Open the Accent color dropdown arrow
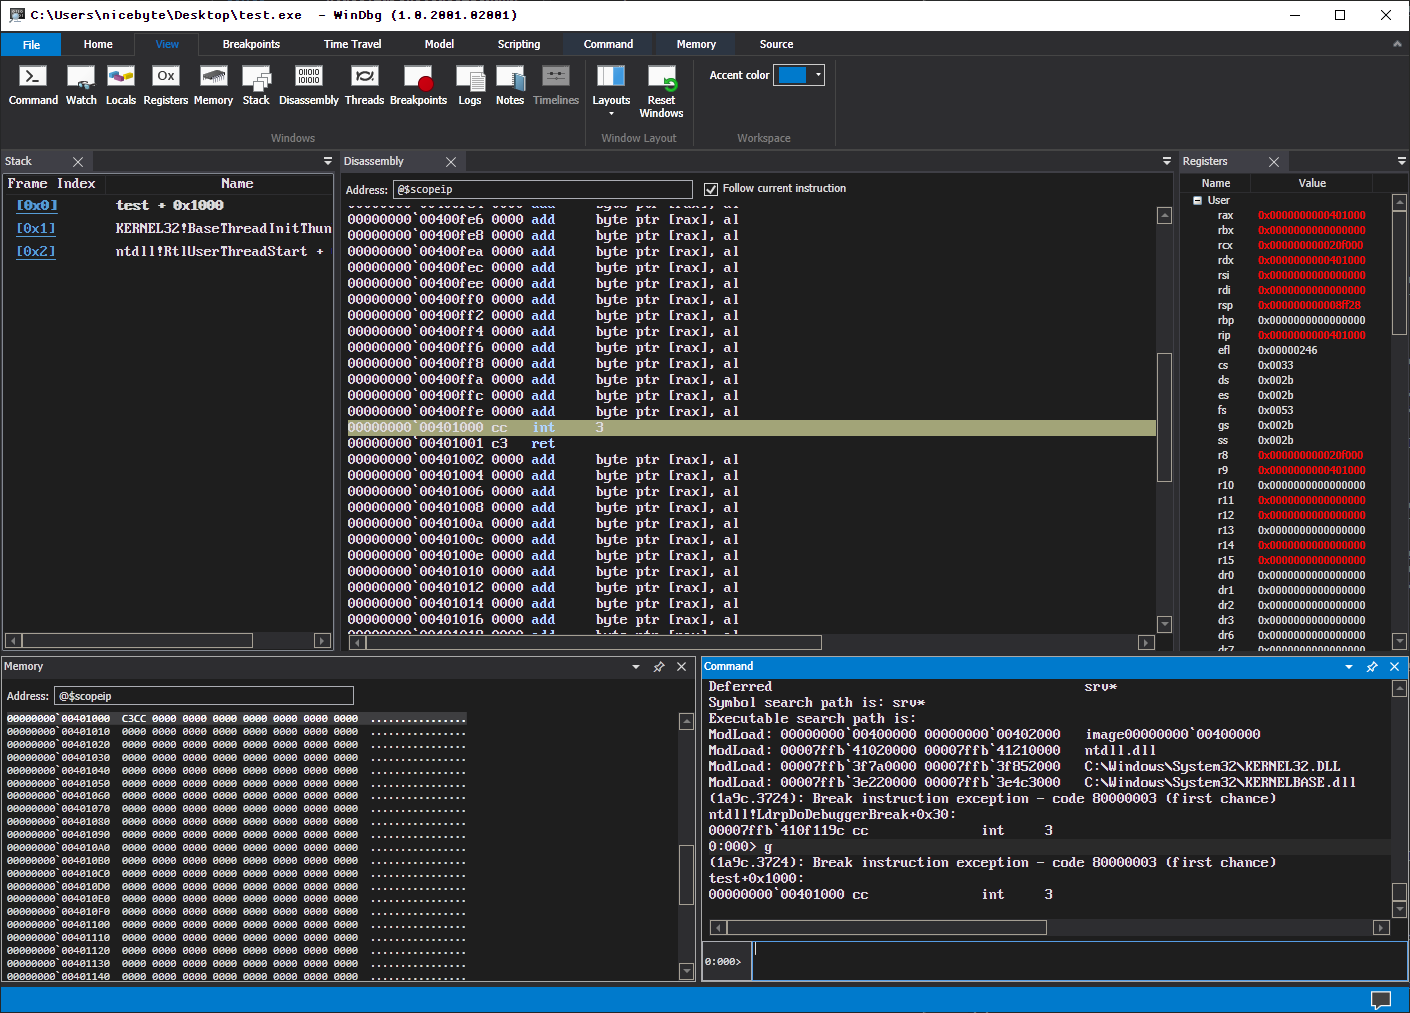 coord(818,74)
